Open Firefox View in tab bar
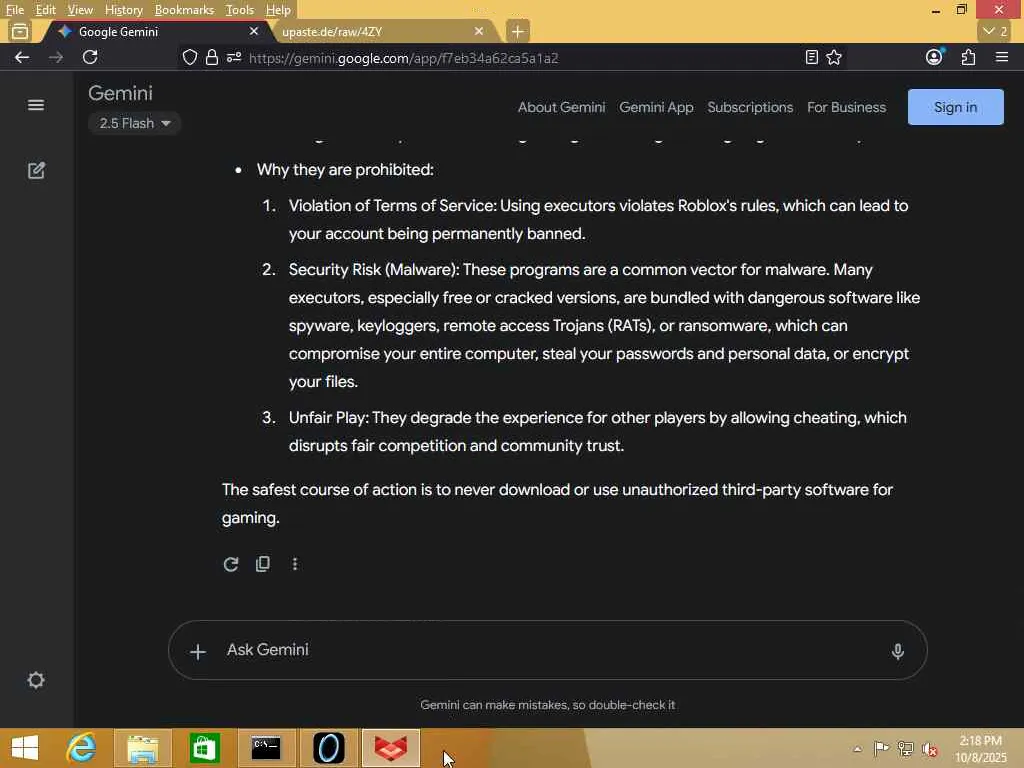Screen dimensions: 1024x768 20,31
